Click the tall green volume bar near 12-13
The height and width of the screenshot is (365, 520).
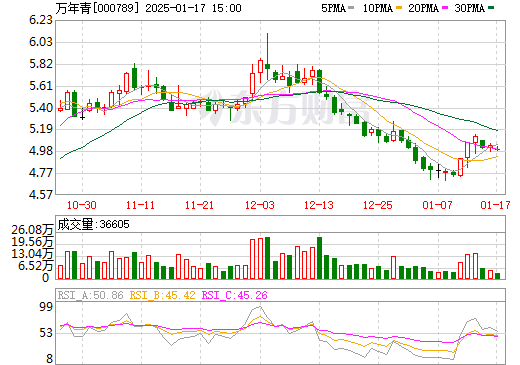[x=319, y=258]
